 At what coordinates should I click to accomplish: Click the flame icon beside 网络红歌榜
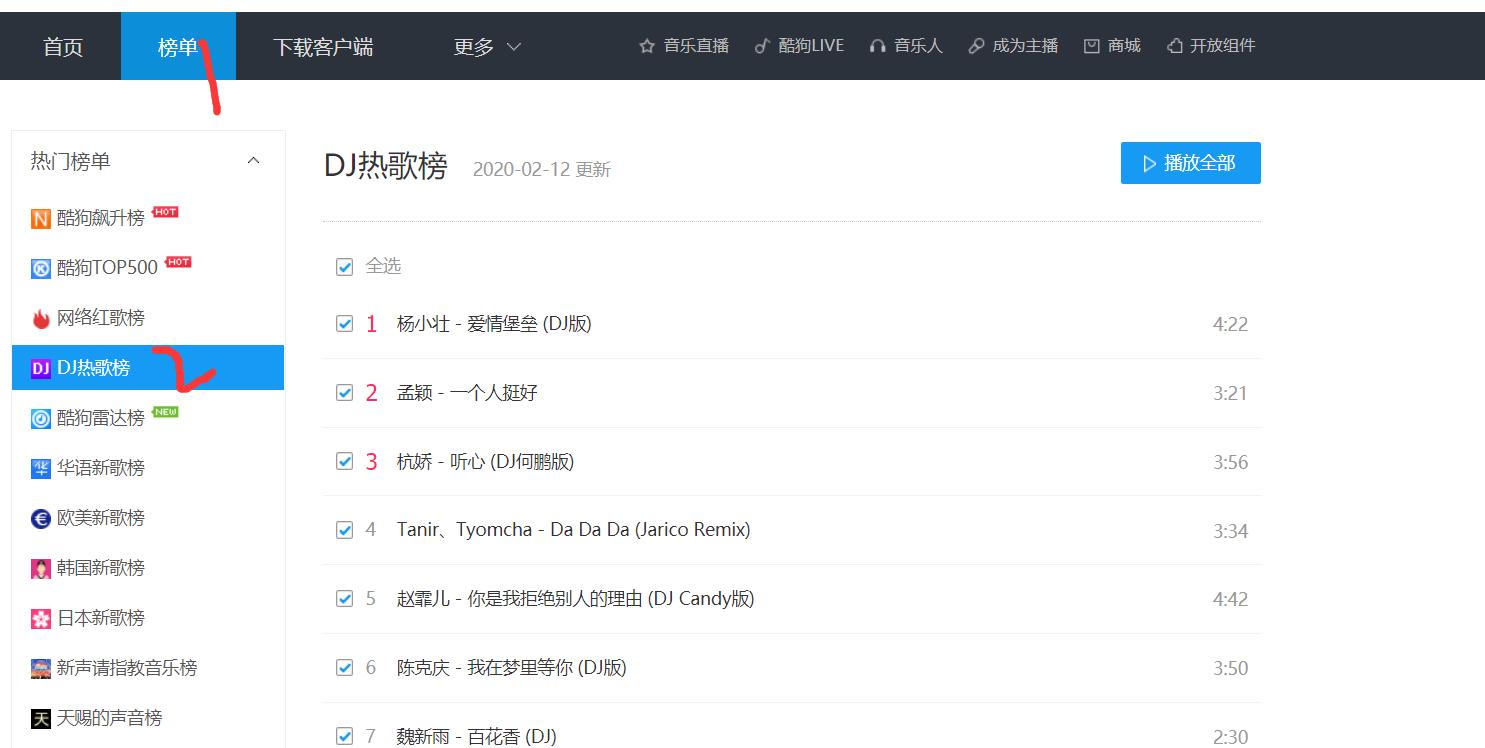tap(41, 319)
